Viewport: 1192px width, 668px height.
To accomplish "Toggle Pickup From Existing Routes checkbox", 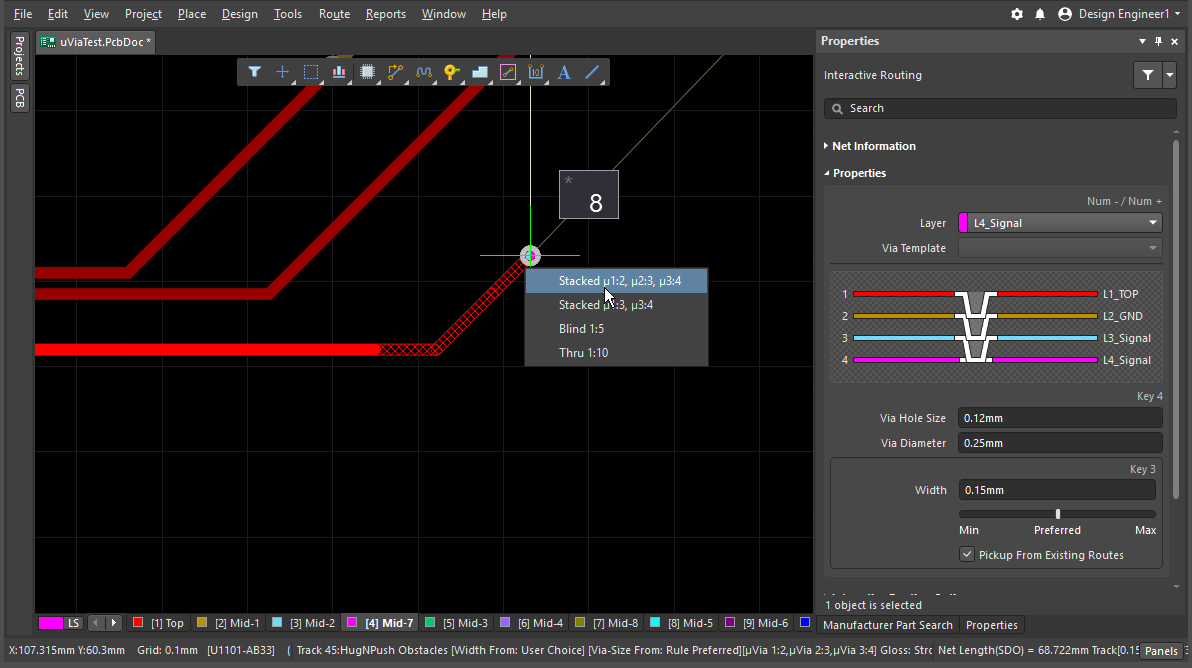I will point(967,555).
